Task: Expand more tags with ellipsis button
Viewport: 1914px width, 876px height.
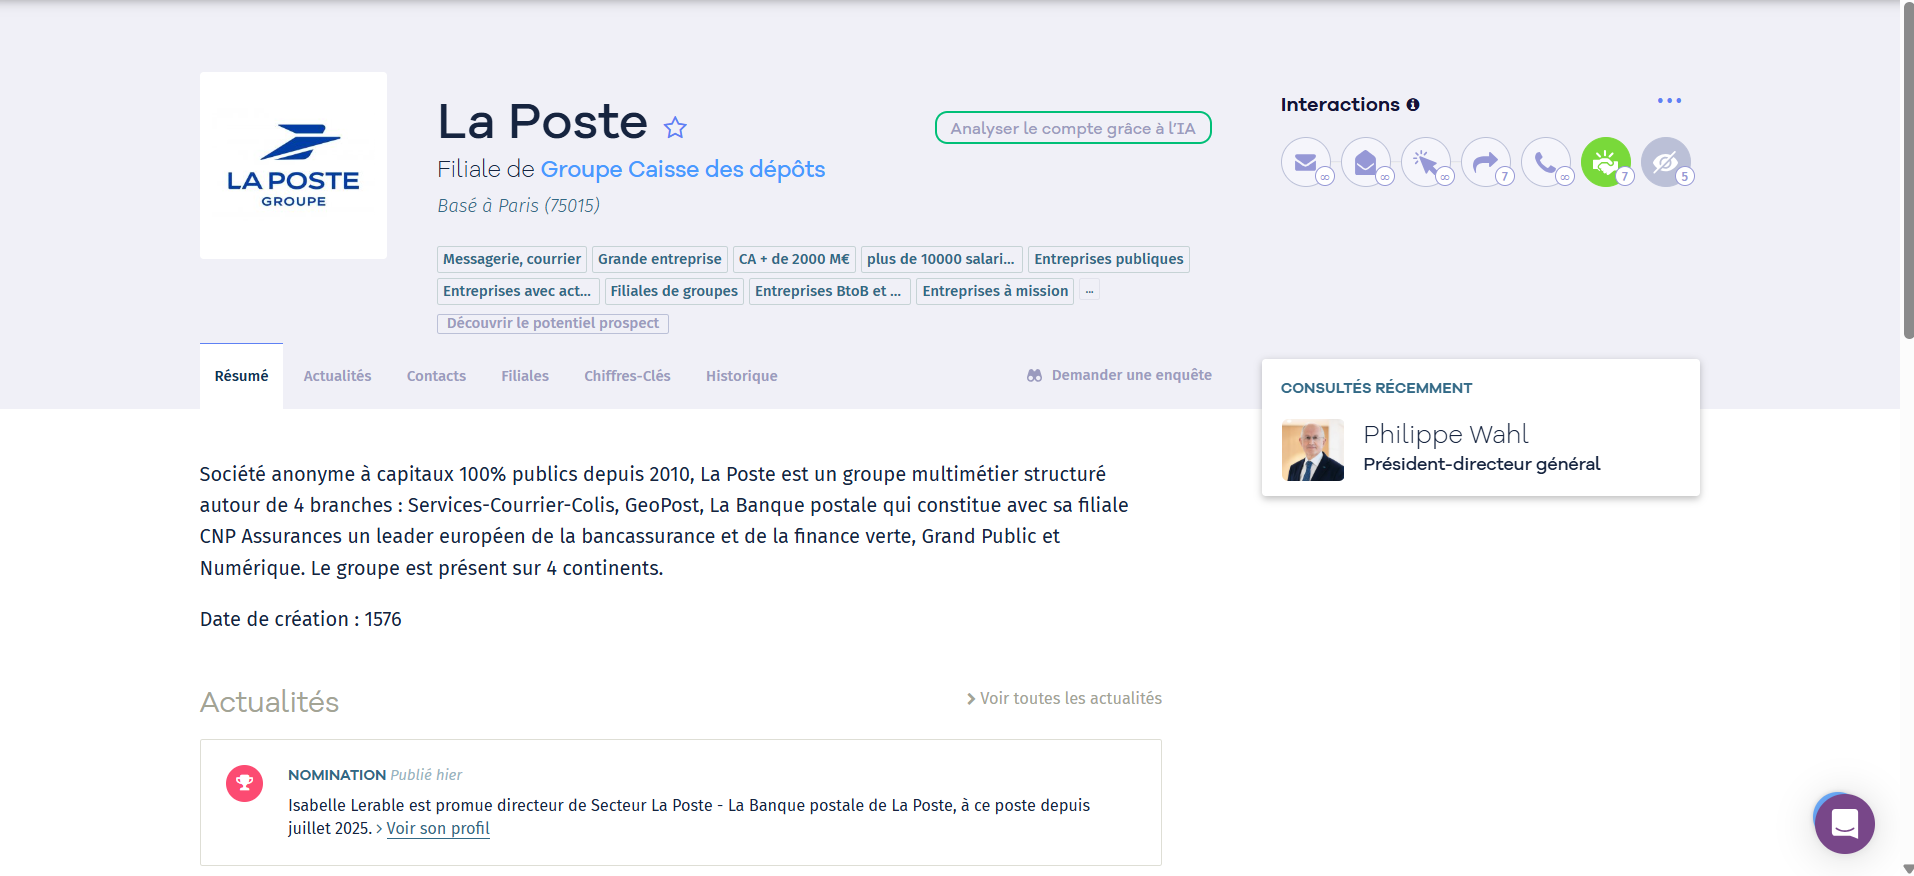Action: tap(1089, 291)
